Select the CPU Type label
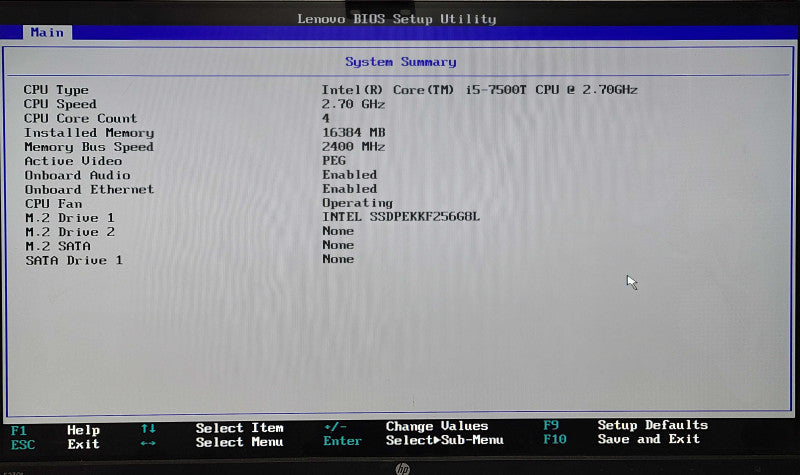Image resolution: width=800 pixels, height=475 pixels. click(x=56, y=90)
